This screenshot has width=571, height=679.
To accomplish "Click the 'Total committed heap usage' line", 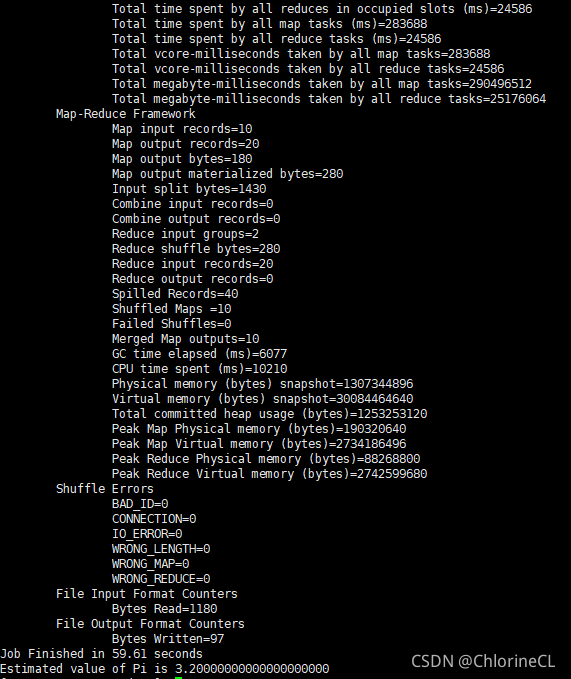I will (x=269, y=414).
